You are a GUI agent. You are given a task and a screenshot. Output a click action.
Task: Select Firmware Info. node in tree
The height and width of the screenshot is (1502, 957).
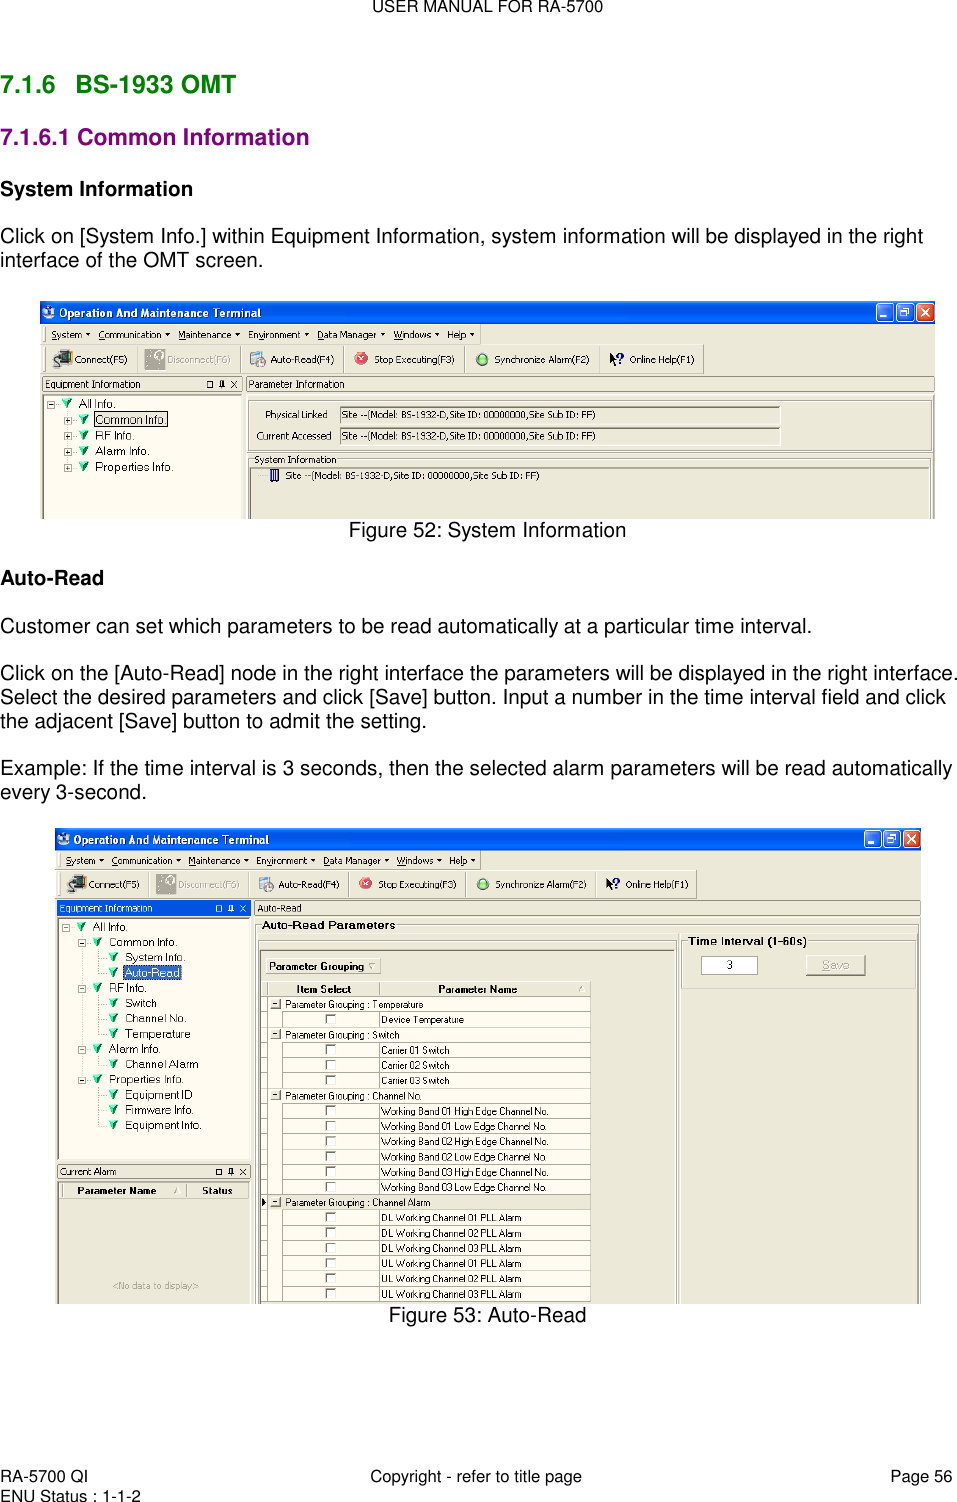(158, 1110)
